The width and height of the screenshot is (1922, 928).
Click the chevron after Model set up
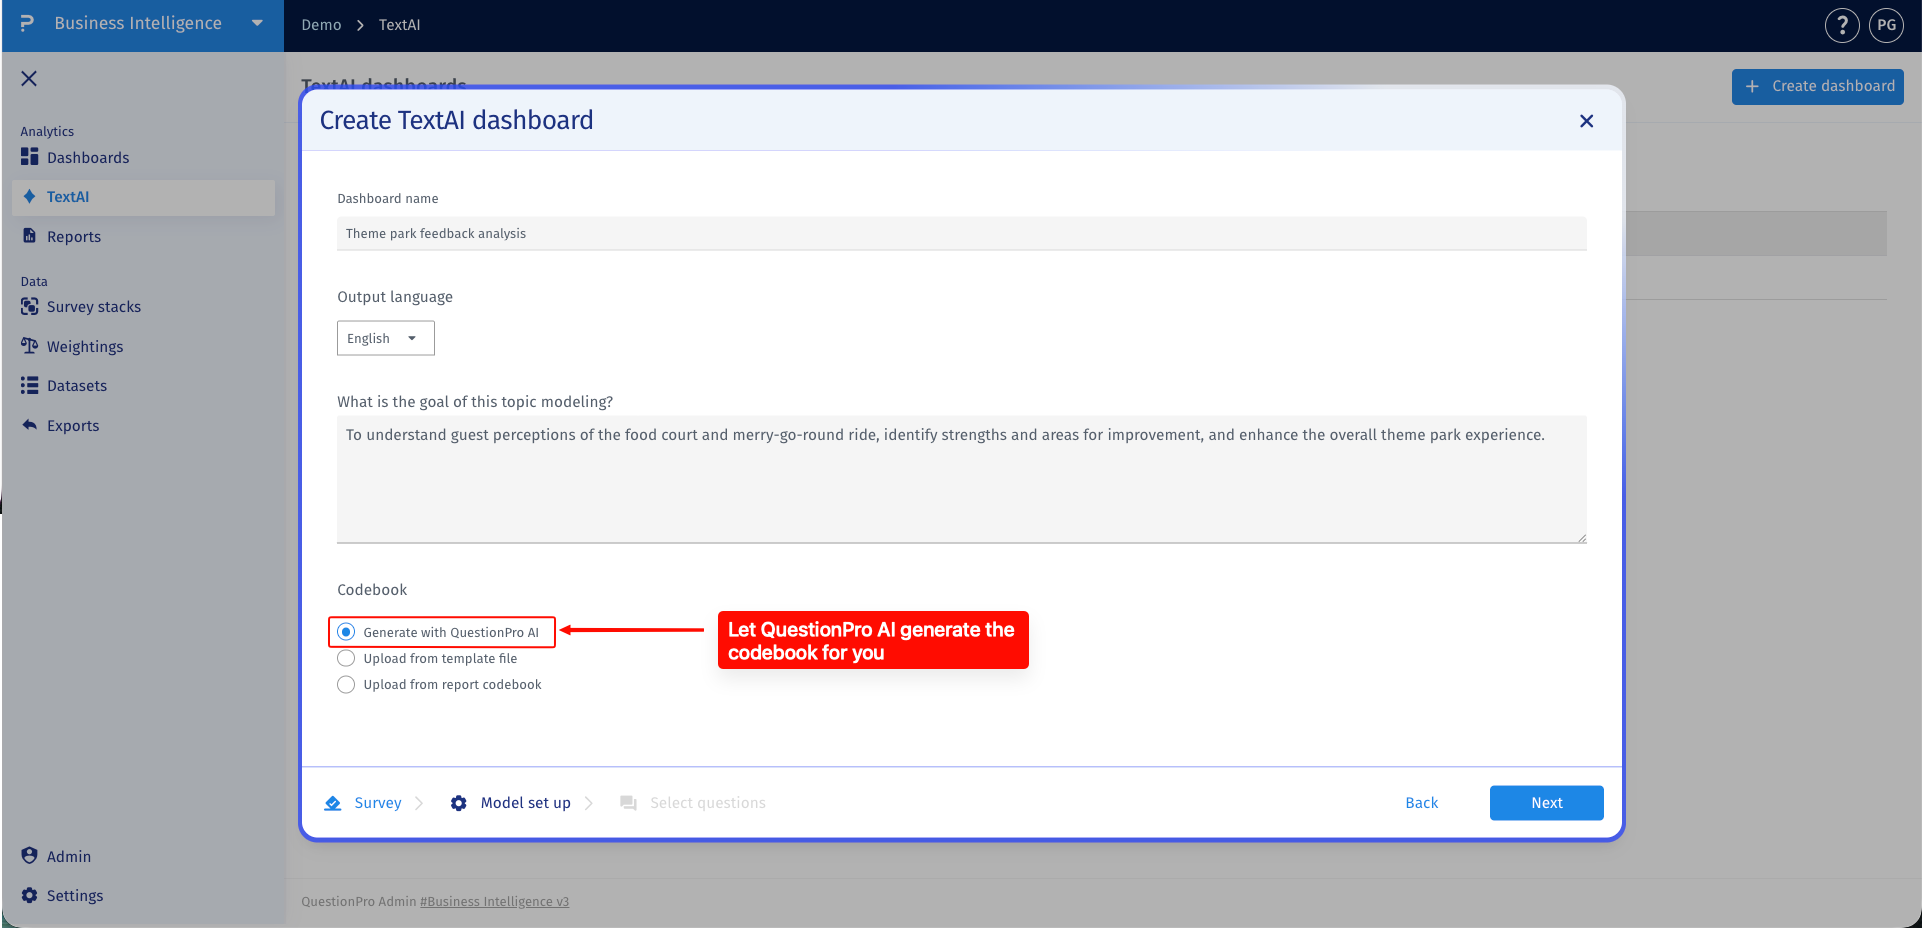point(589,803)
